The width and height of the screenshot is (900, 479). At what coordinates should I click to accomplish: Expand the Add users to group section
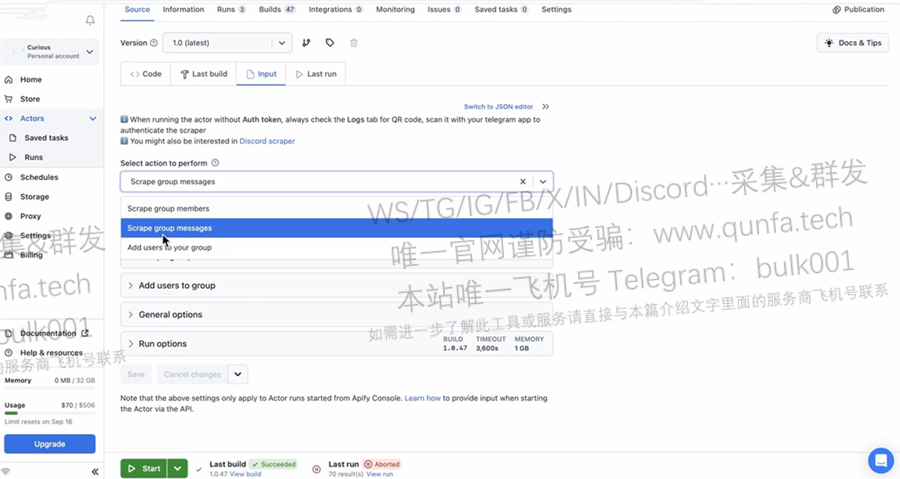(336, 285)
